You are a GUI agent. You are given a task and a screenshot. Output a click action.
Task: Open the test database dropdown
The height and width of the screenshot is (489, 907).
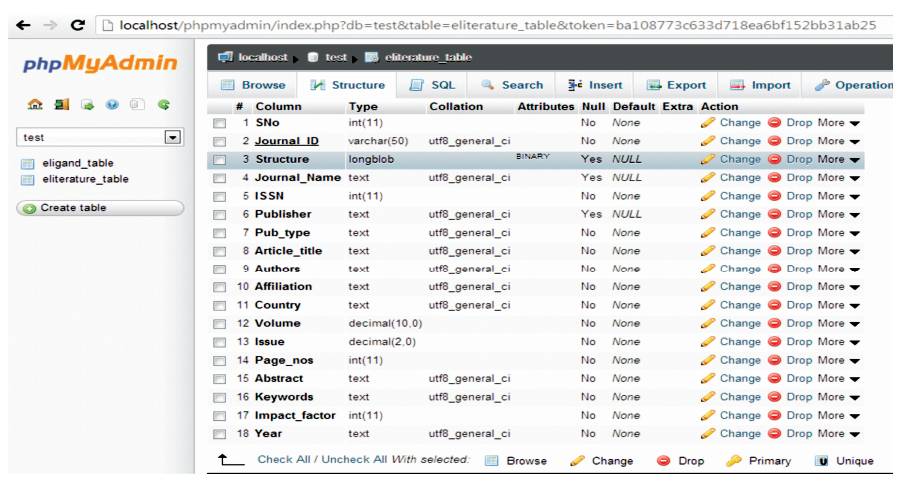(174, 137)
